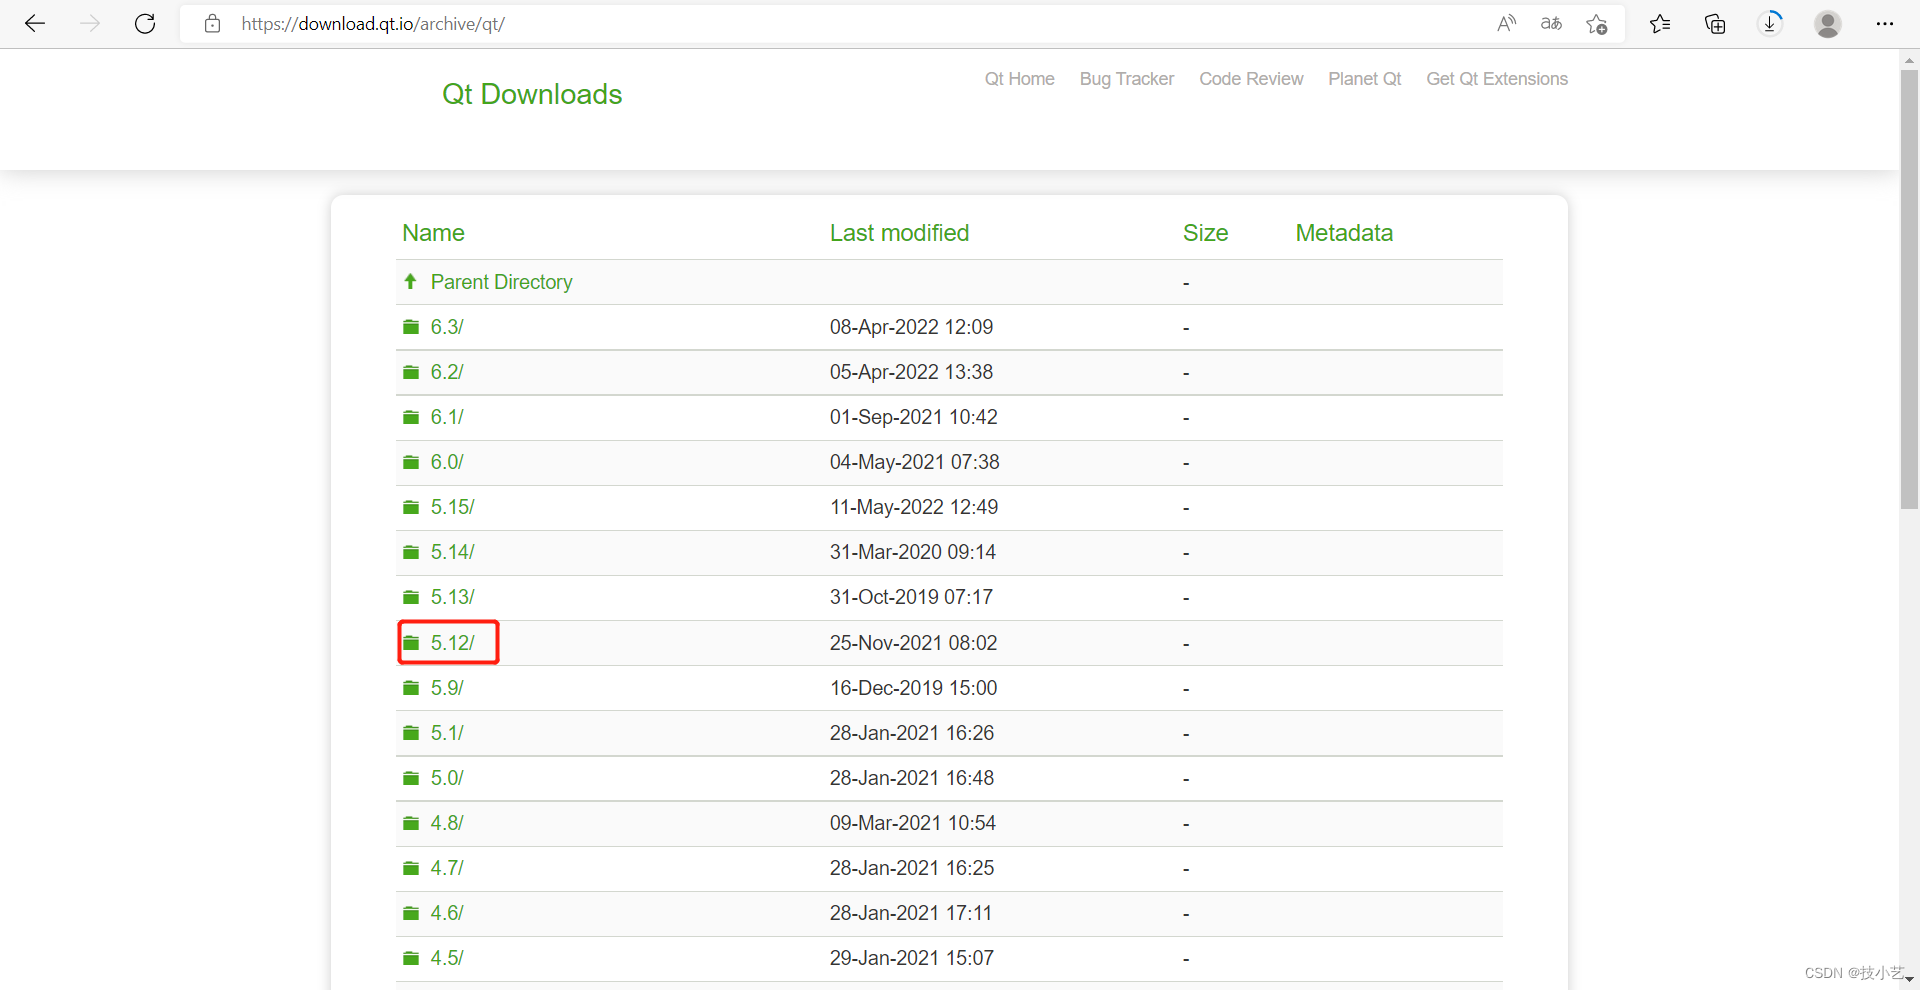The width and height of the screenshot is (1920, 990).
Task: Open the Planet Qt nav link
Action: click(x=1364, y=79)
